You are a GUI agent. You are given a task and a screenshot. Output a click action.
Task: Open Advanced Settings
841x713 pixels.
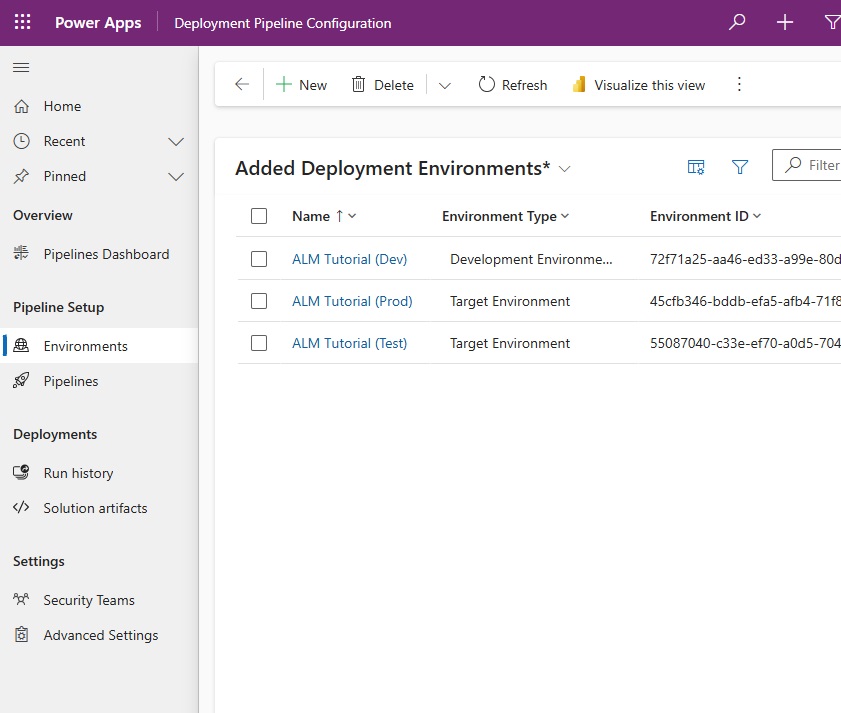pyautogui.click(x=99, y=635)
